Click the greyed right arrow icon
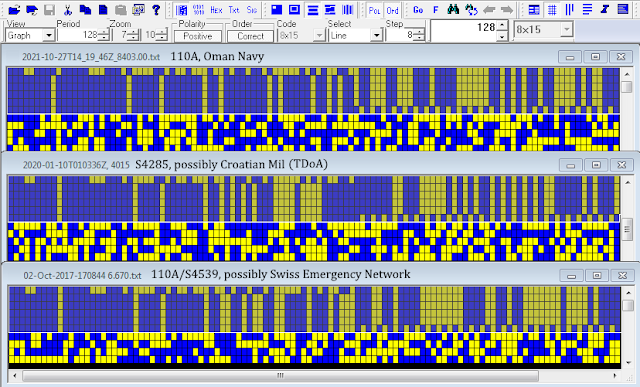This screenshot has width=640, height=387. click(x=507, y=10)
